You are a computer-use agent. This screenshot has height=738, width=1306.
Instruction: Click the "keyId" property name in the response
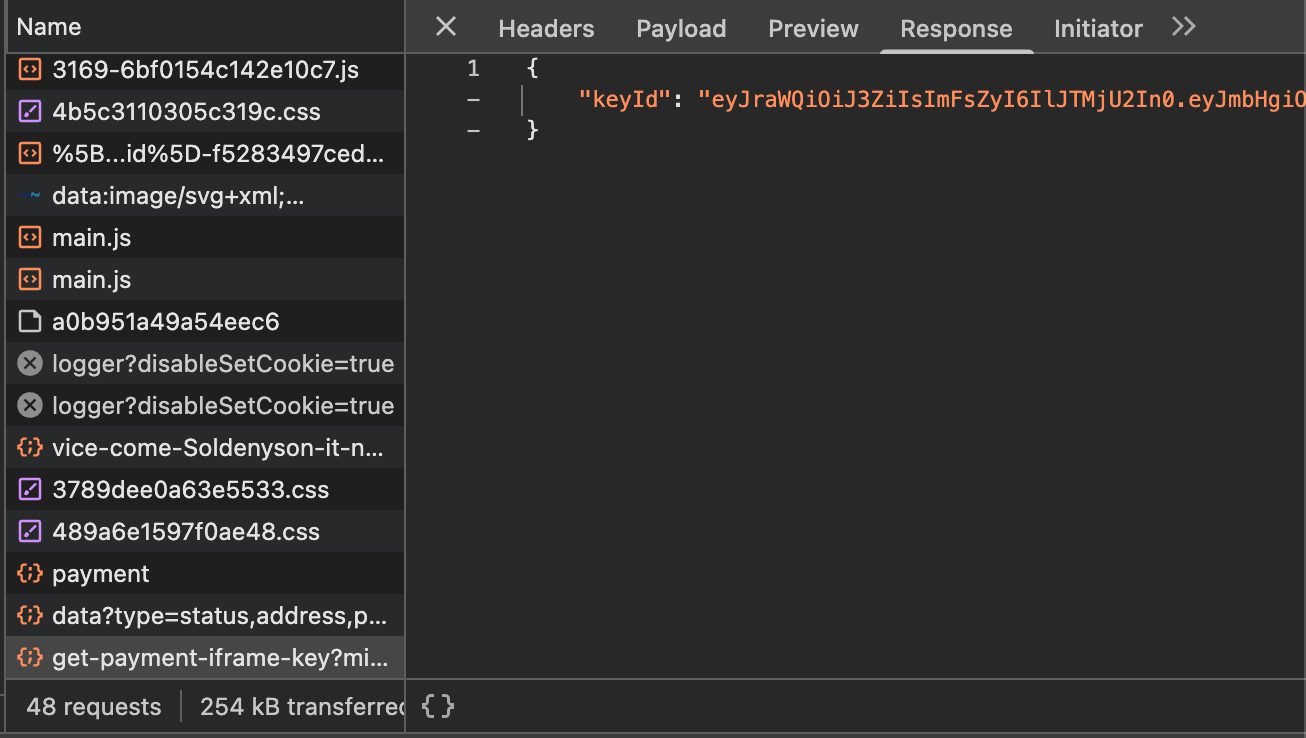623,100
